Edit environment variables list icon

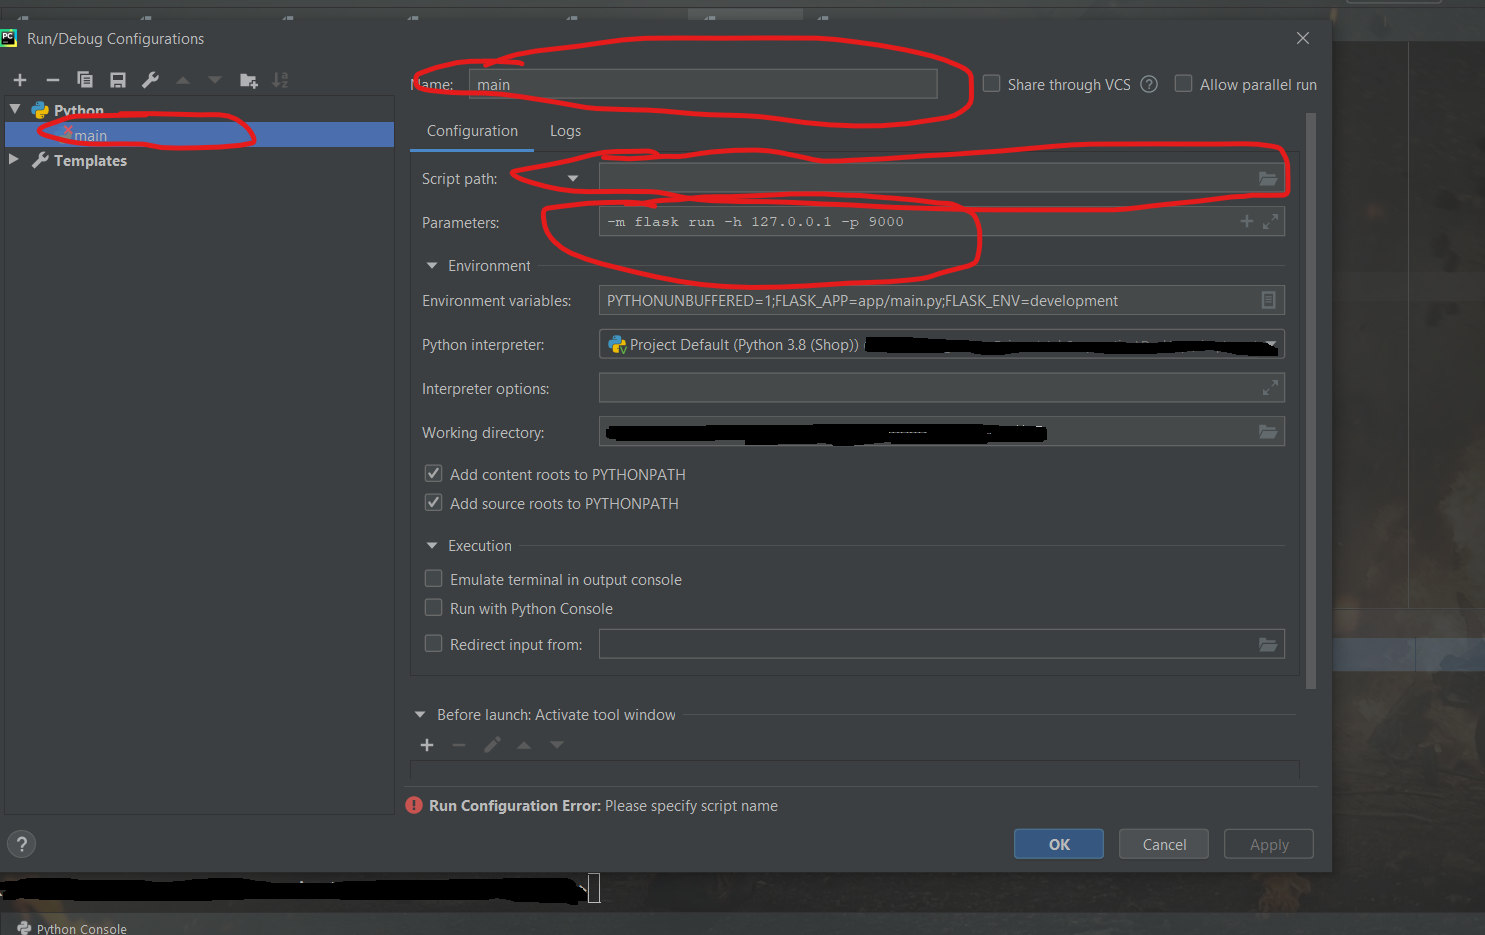[x=1268, y=300]
